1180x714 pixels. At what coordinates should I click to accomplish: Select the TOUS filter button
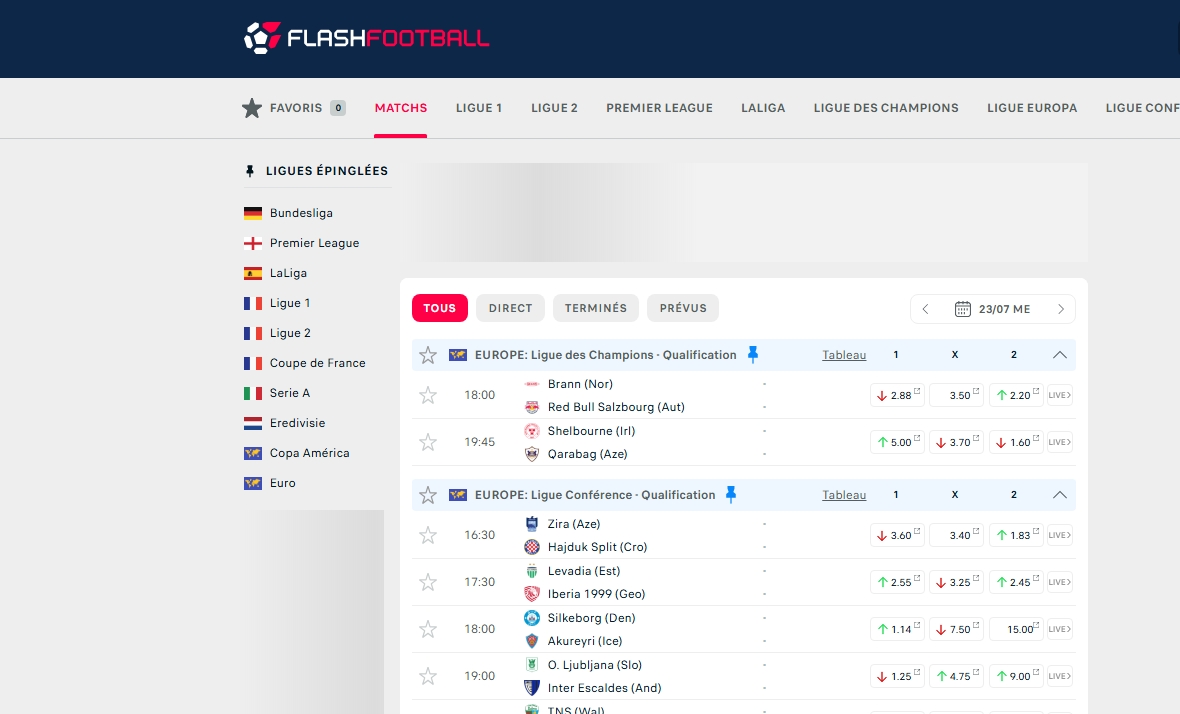click(x=439, y=308)
